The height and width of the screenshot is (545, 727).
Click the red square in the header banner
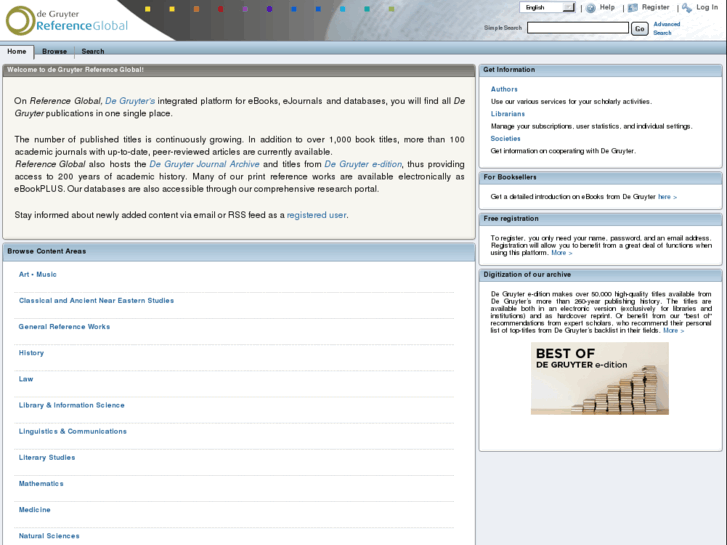(x=221, y=9)
